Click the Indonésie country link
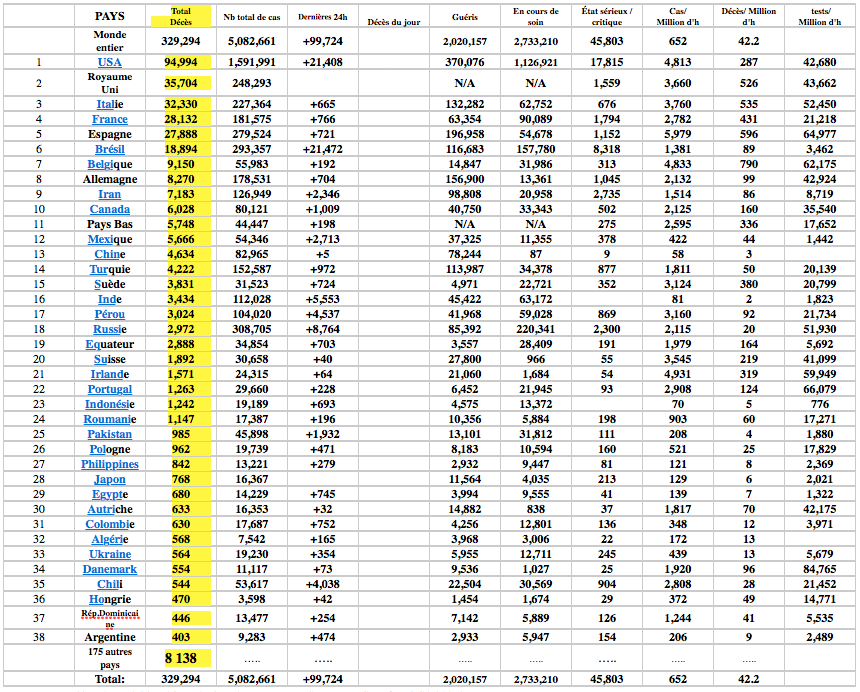 [x=109, y=404]
